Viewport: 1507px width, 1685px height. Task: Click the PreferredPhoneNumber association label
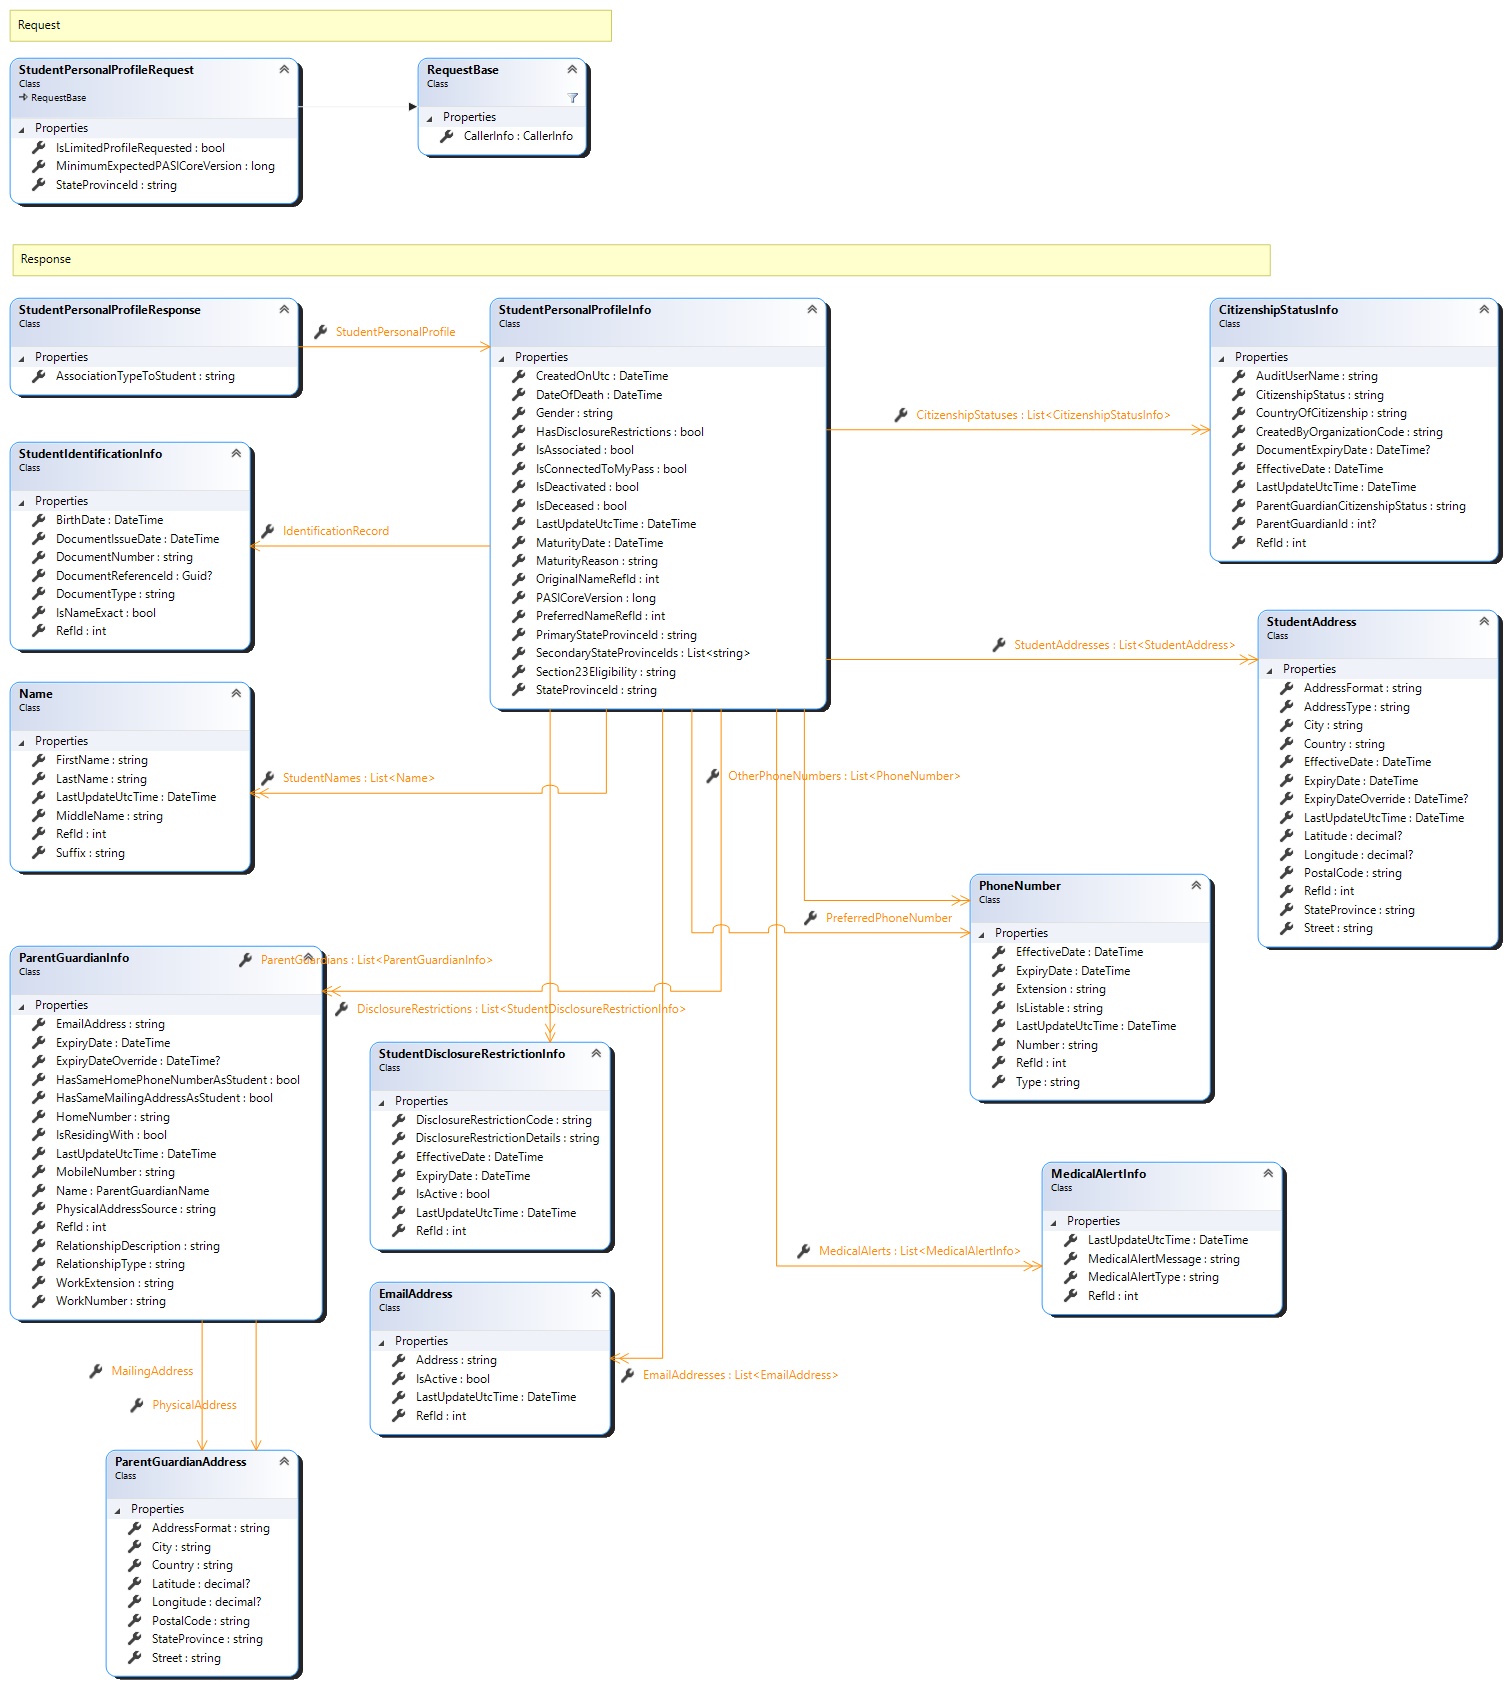point(888,918)
